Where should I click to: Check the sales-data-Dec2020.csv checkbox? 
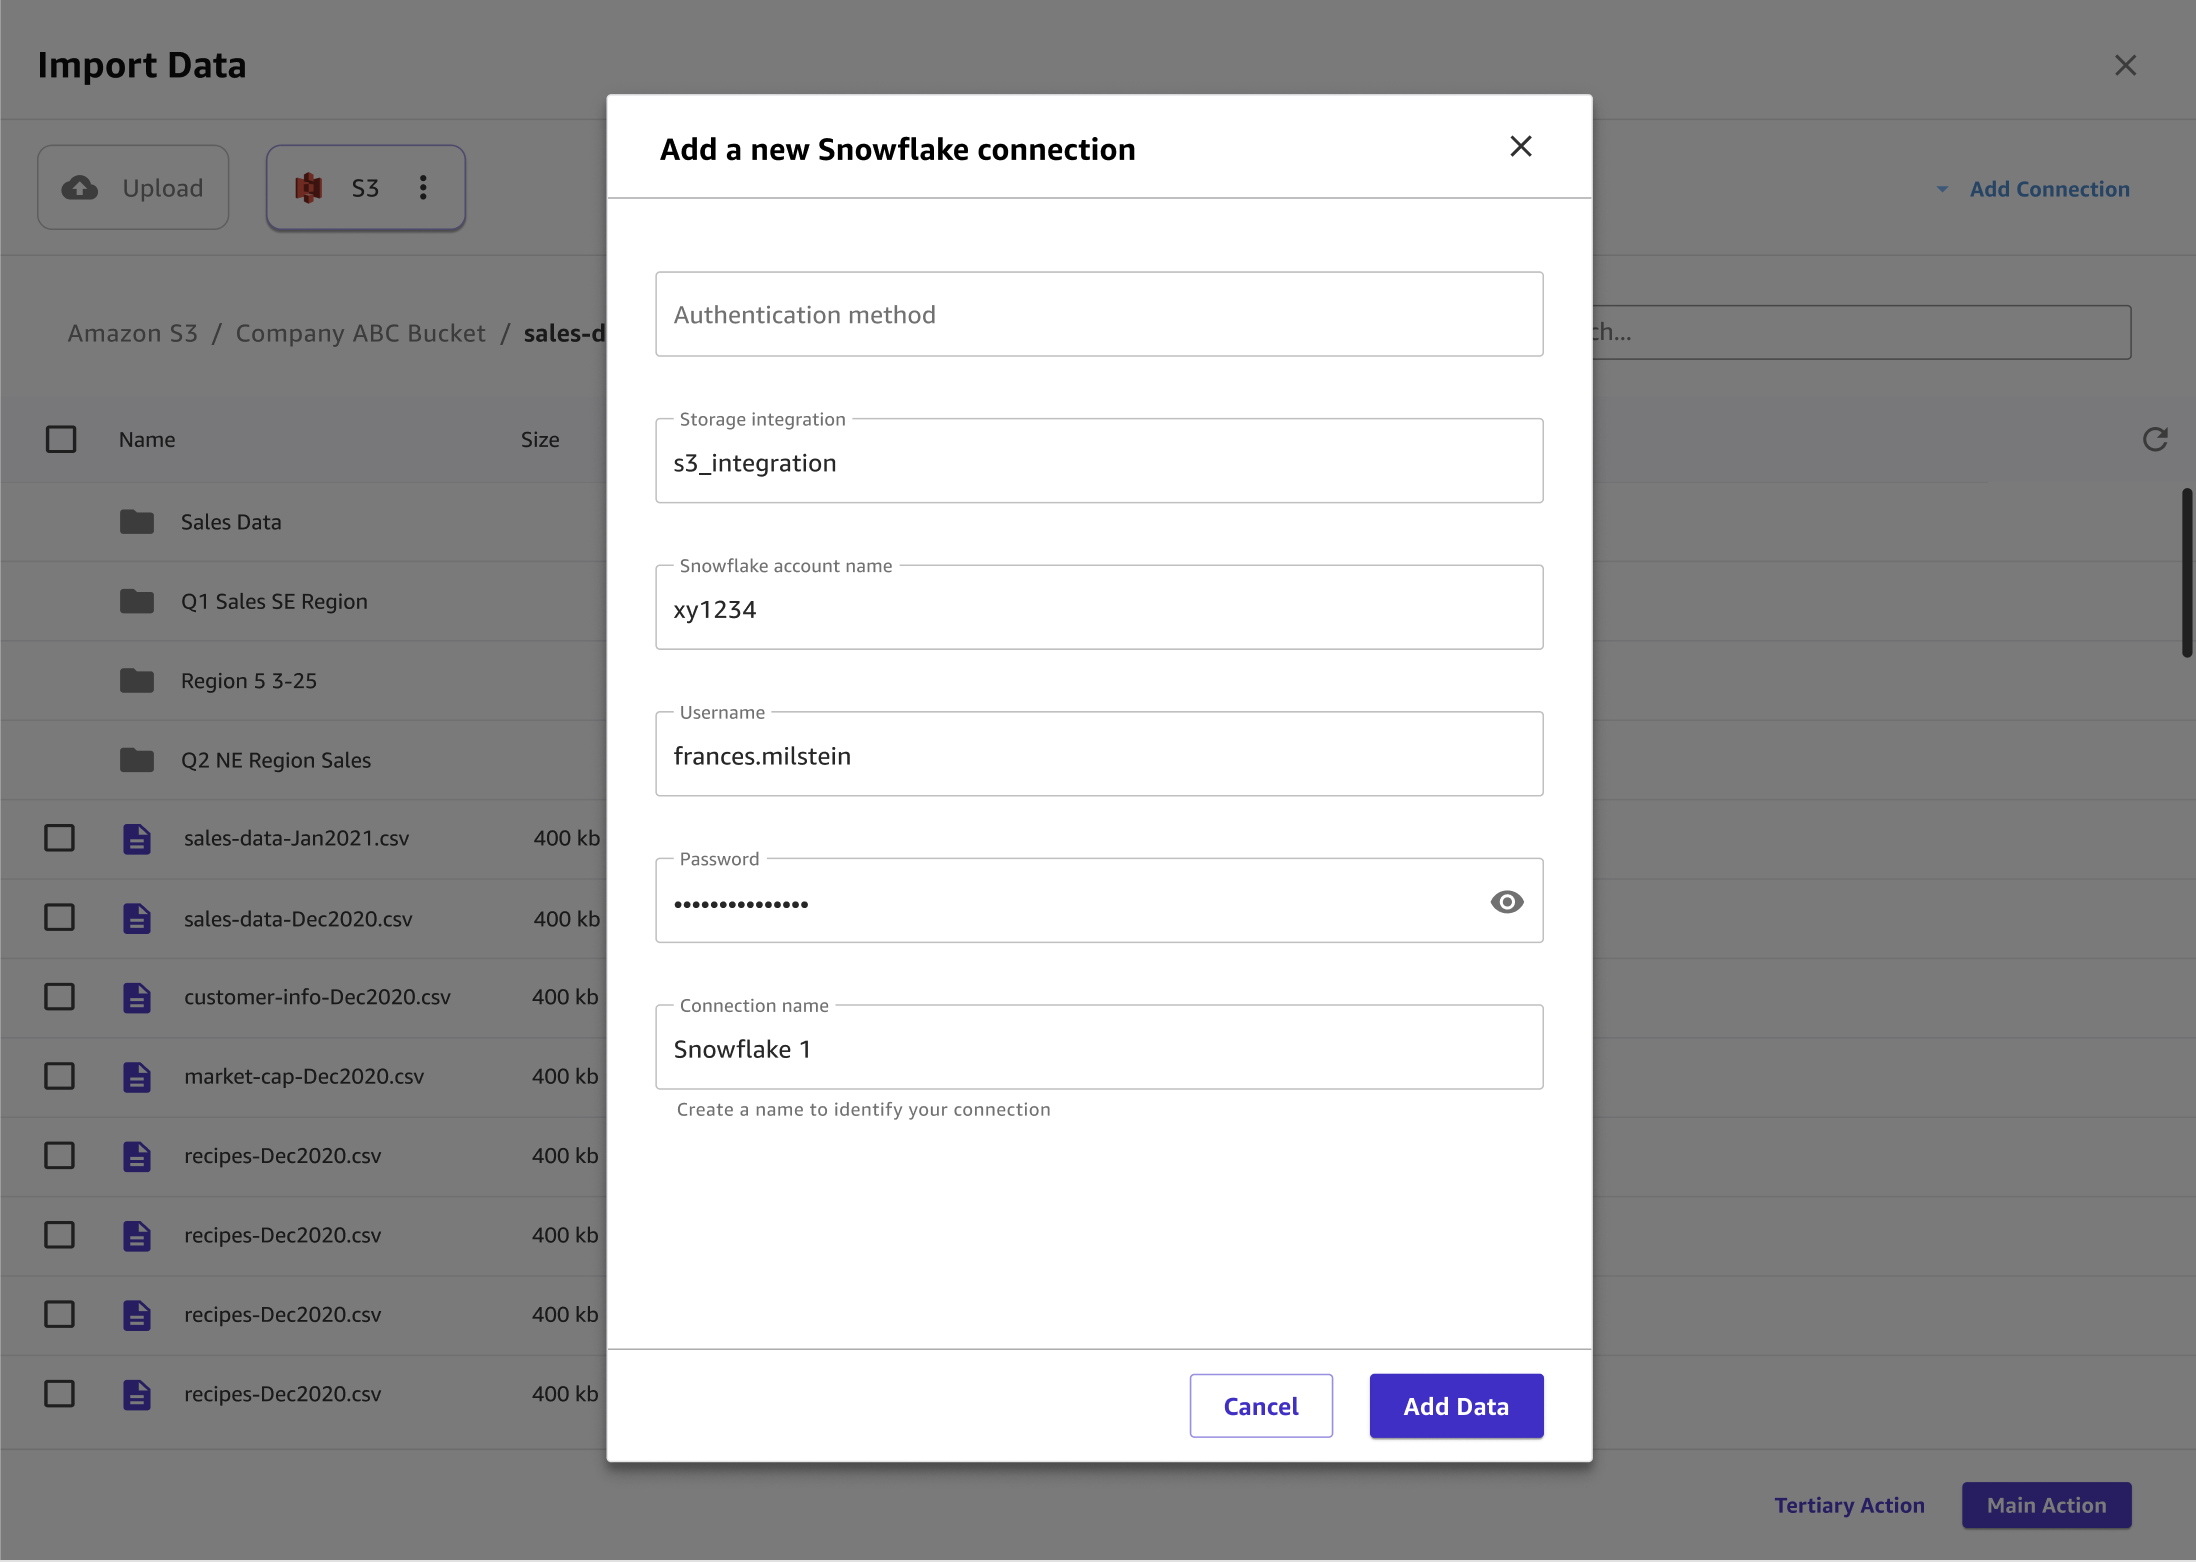click(59, 916)
